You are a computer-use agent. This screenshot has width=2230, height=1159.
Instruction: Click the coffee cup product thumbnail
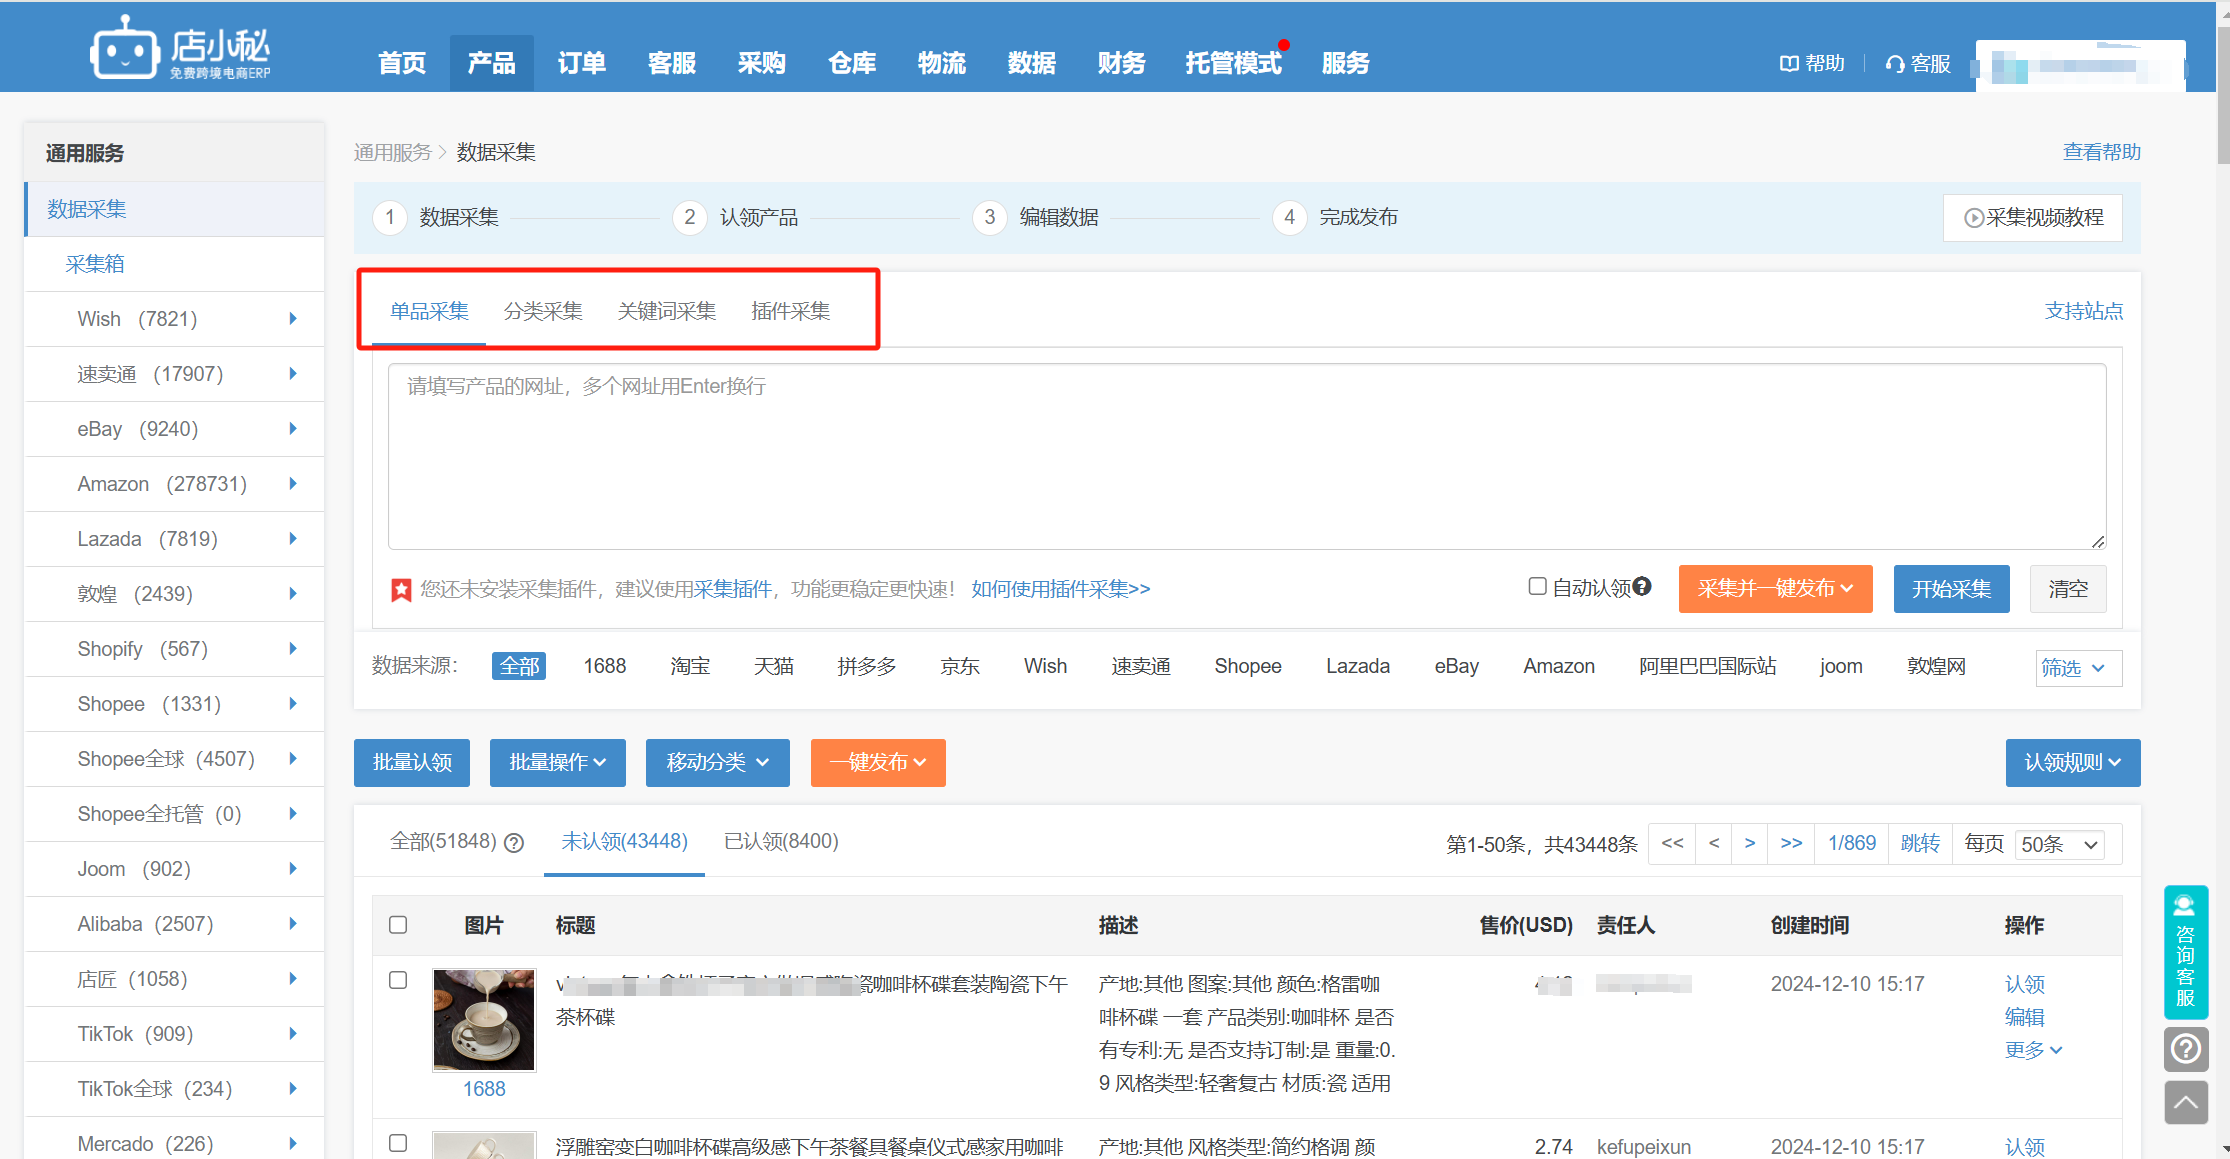tap(484, 1020)
